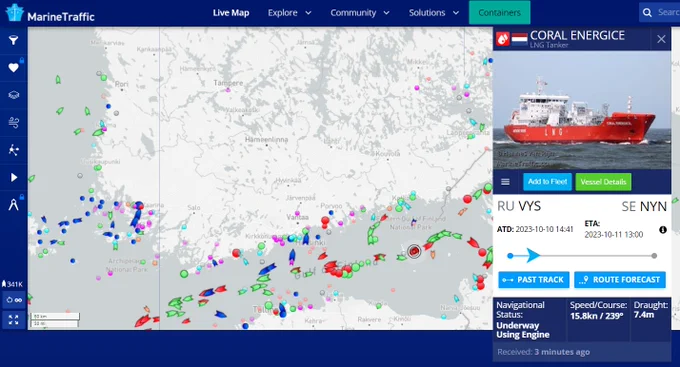Screen dimensions: 680x367
Task: Expand the Solutions menu
Action: 434,13
